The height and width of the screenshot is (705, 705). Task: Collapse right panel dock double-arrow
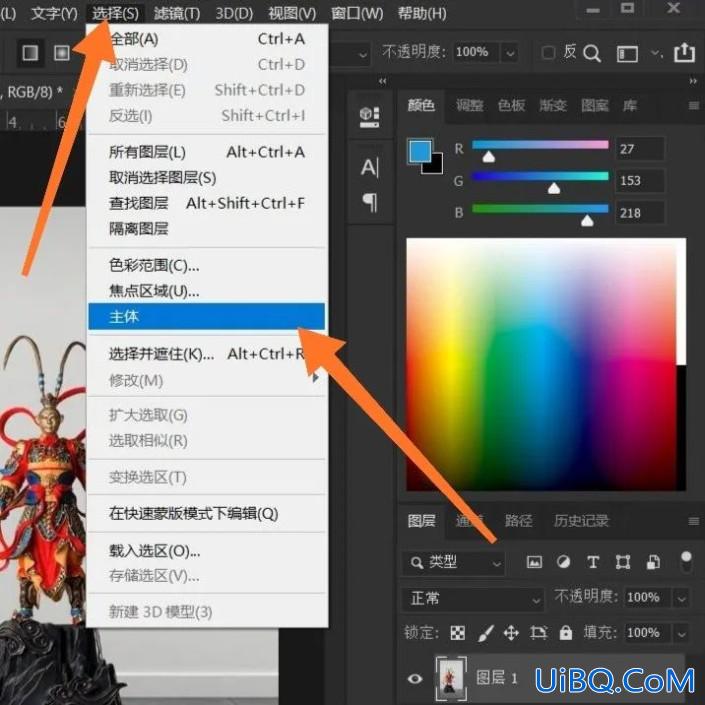[693, 81]
